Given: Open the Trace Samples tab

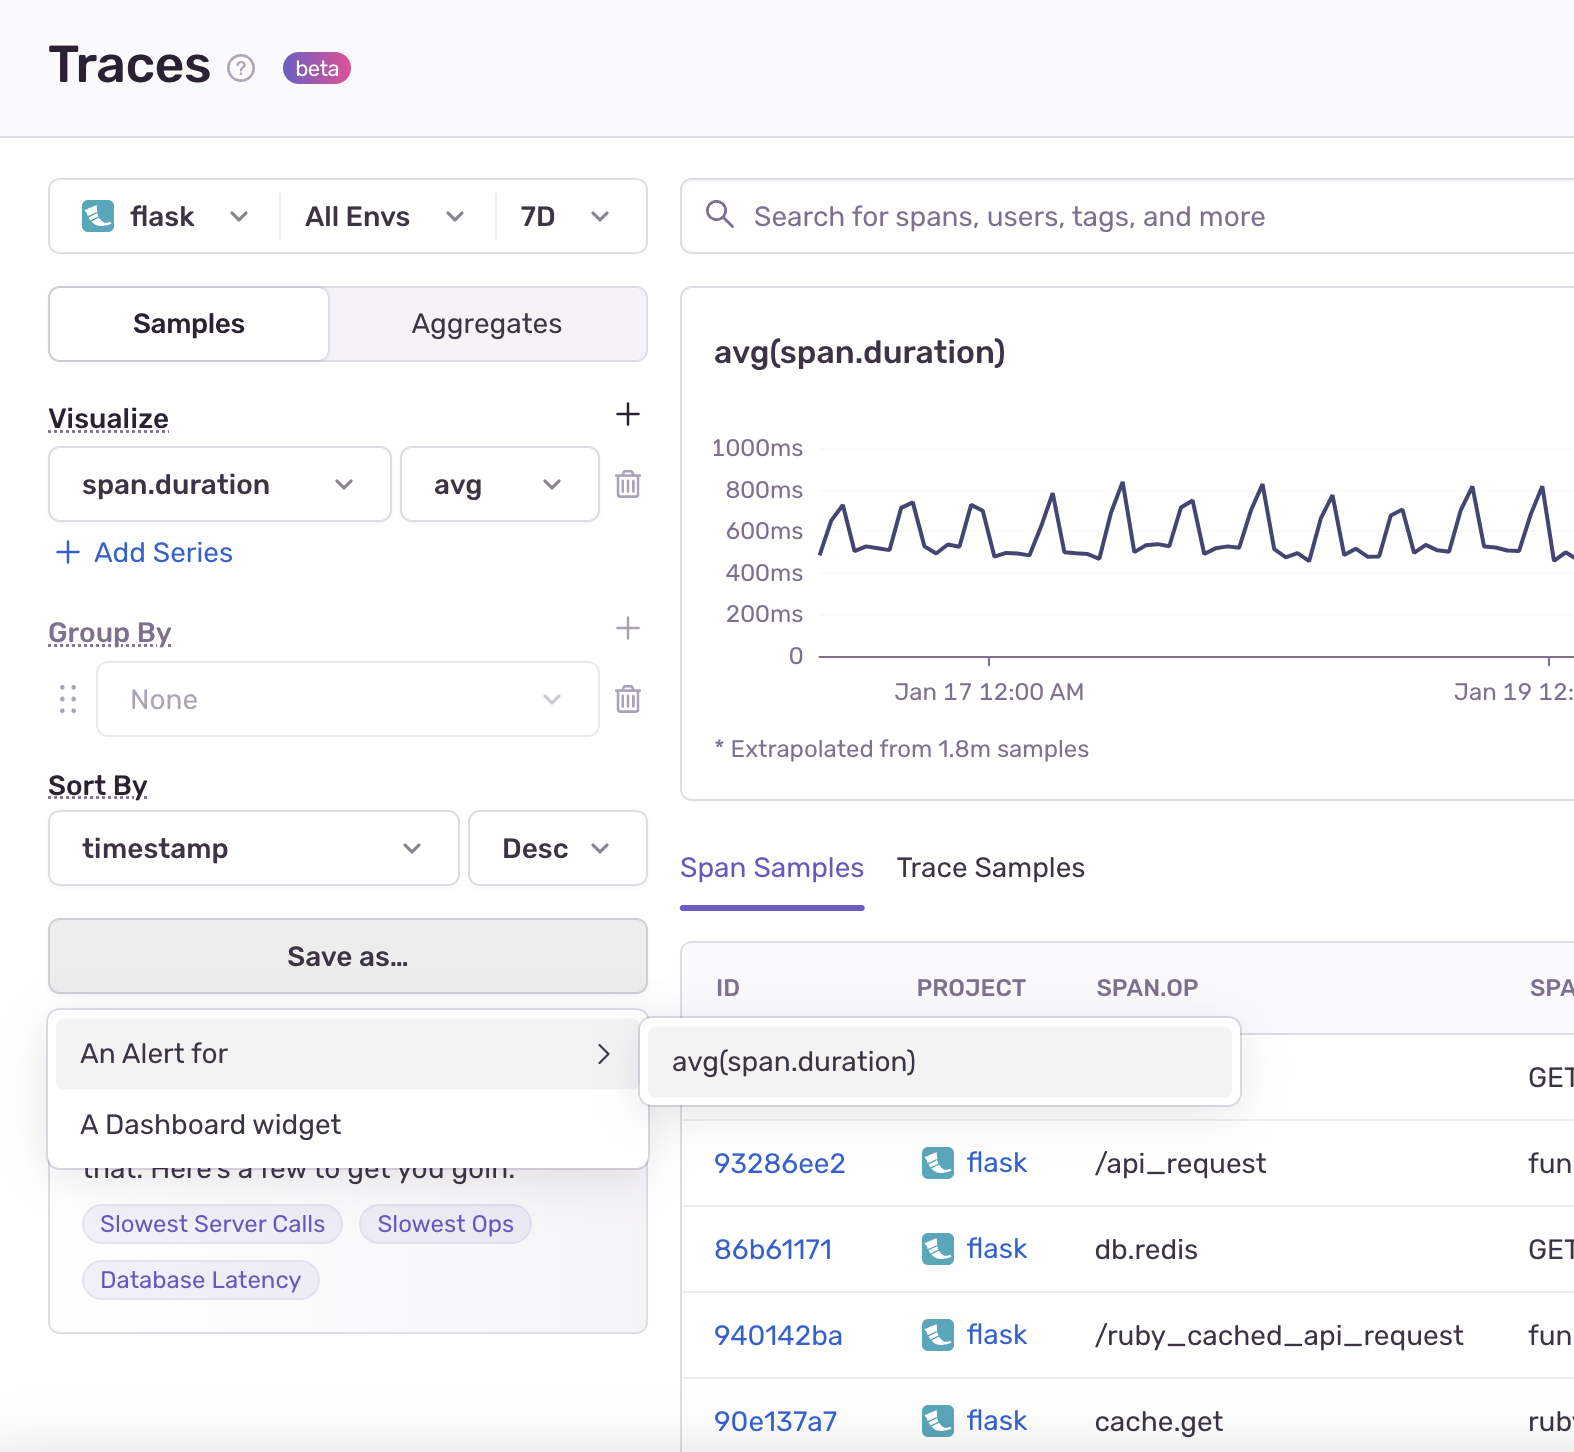Looking at the screenshot, I should [990, 868].
